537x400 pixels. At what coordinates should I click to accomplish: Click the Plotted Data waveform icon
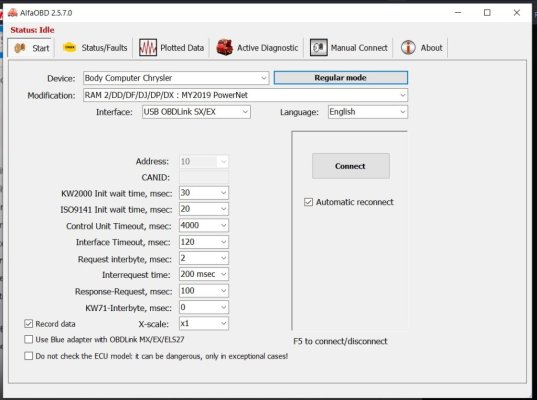[x=148, y=48]
